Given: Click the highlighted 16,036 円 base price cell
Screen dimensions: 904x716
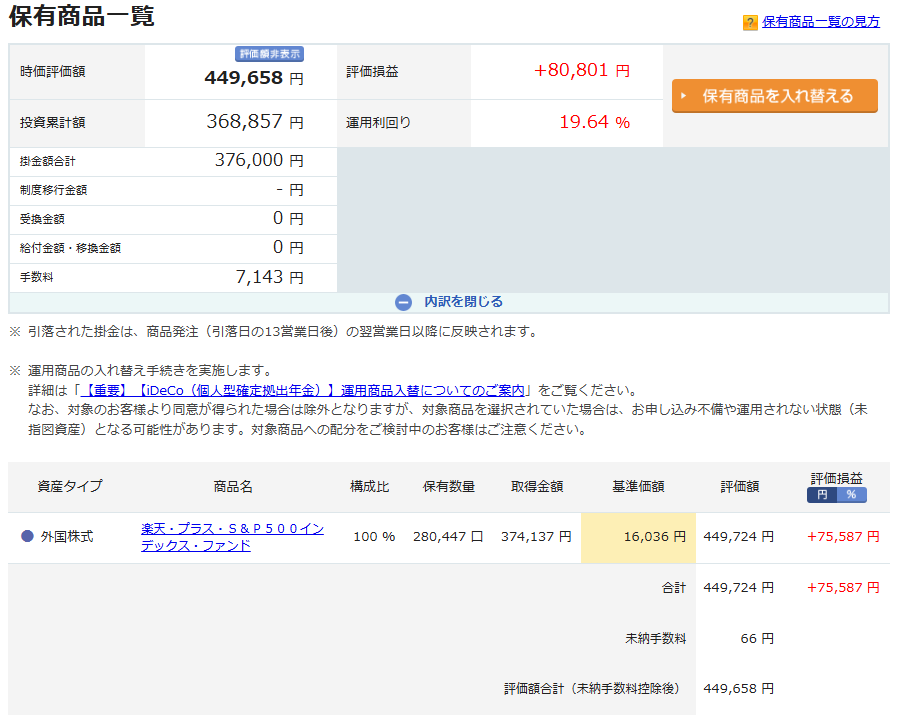Looking at the screenshot, I should (x=638, y=537).
